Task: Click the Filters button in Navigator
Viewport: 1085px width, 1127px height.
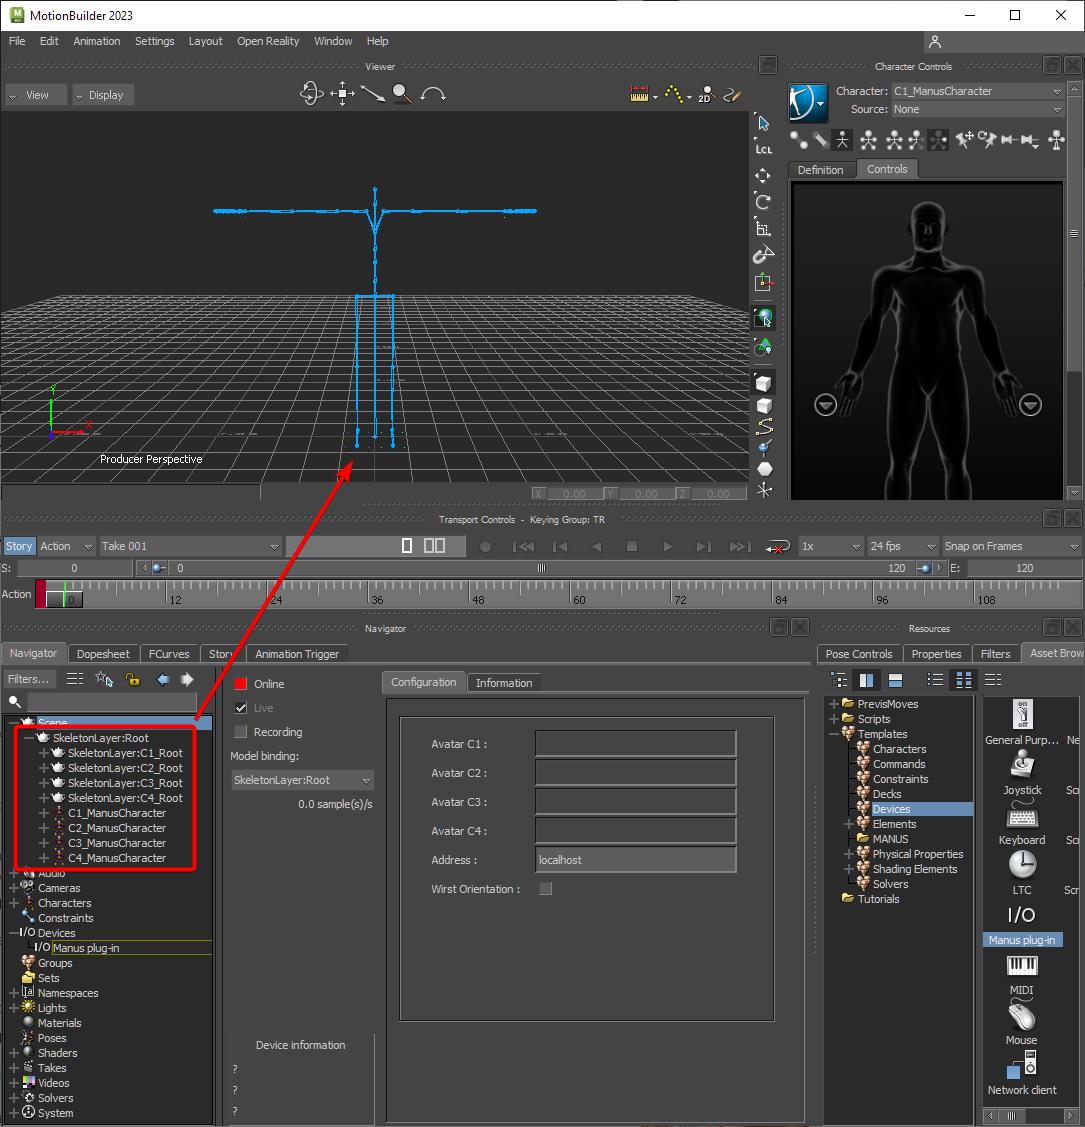Action: (28, 679)
